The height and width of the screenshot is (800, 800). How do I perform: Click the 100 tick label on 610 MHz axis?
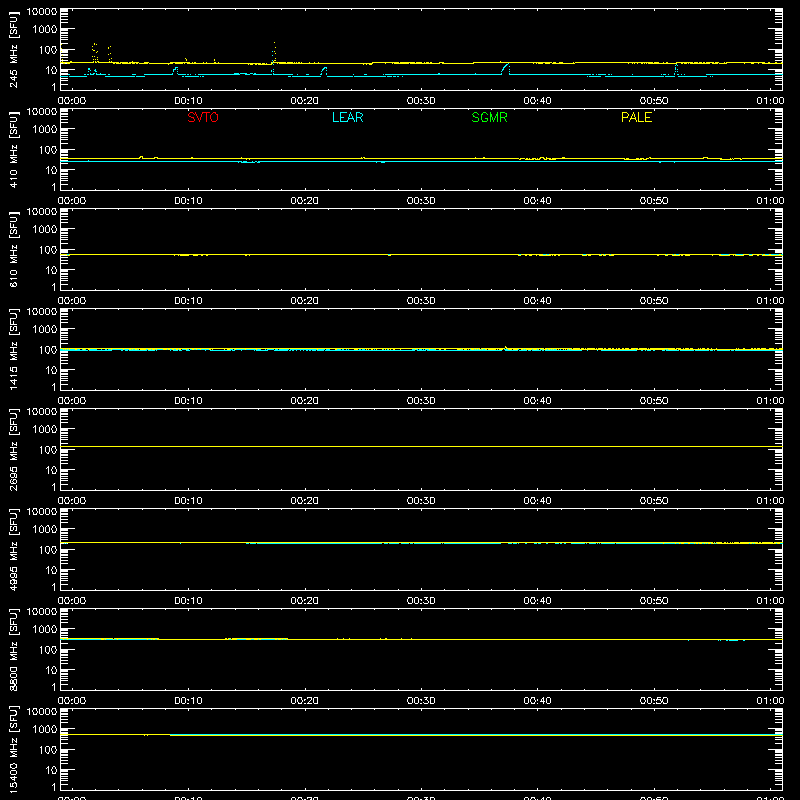pos(48,249)
